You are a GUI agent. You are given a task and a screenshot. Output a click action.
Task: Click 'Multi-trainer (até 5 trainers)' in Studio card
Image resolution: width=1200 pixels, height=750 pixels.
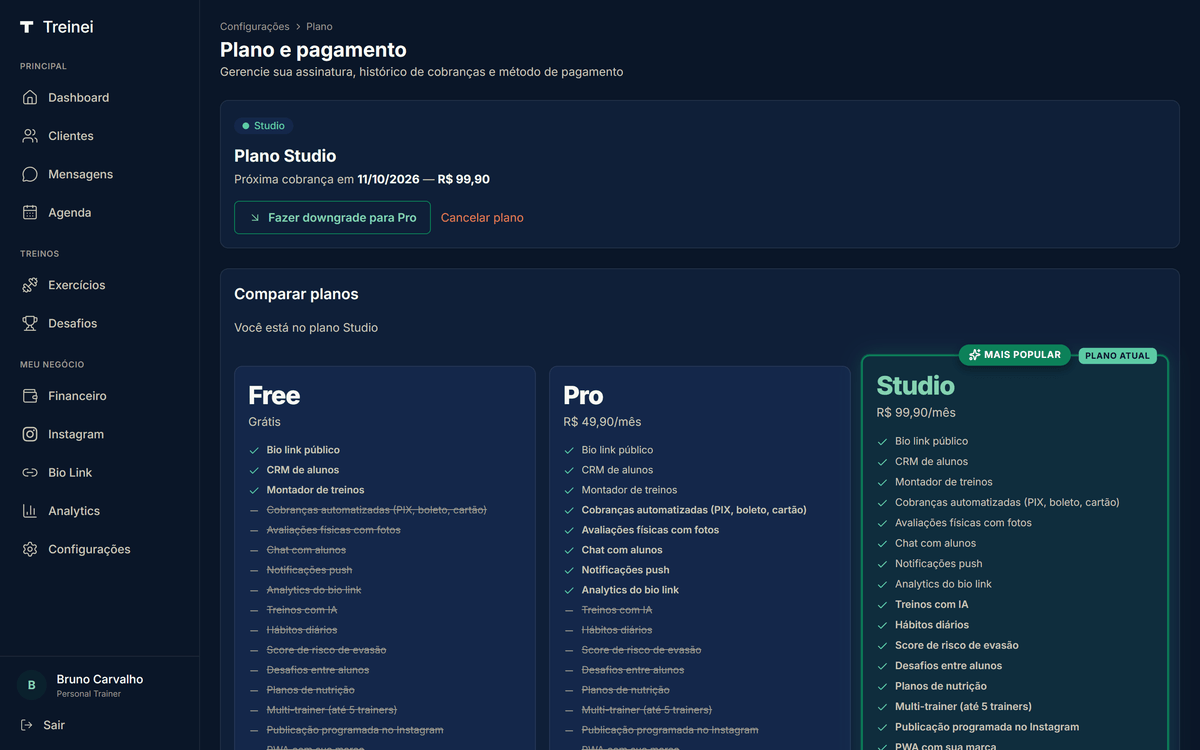click(963, 706)
